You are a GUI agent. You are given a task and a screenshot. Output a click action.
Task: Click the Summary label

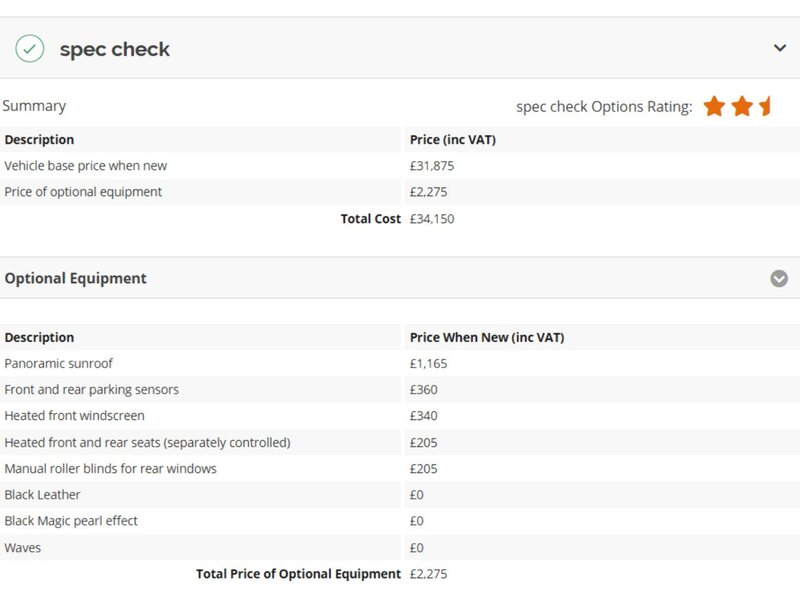tap(34, 106)
